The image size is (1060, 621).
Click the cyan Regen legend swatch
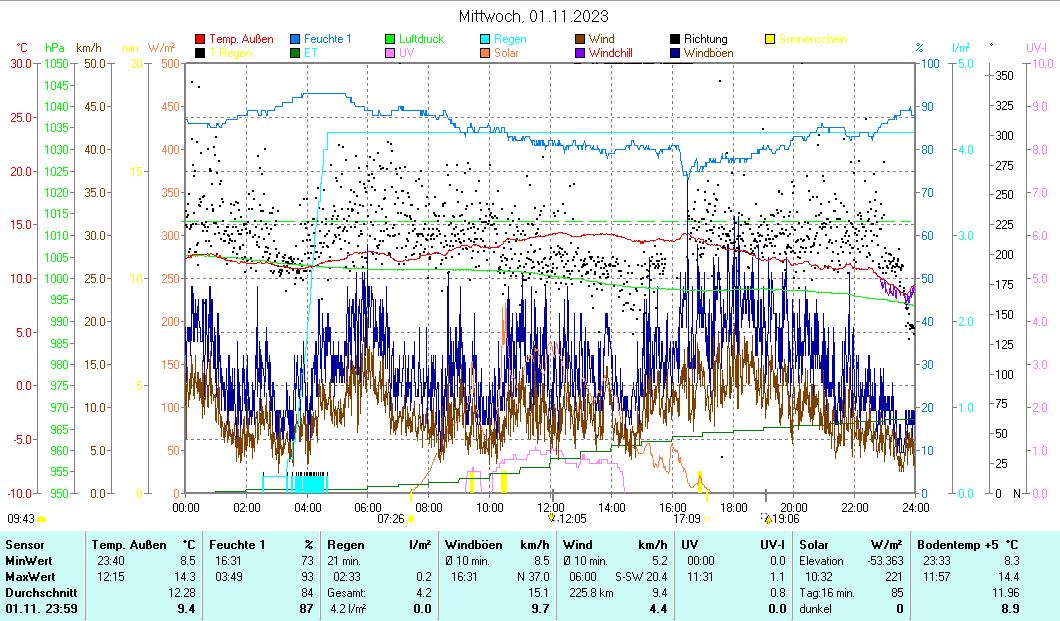tap(485, 39)
